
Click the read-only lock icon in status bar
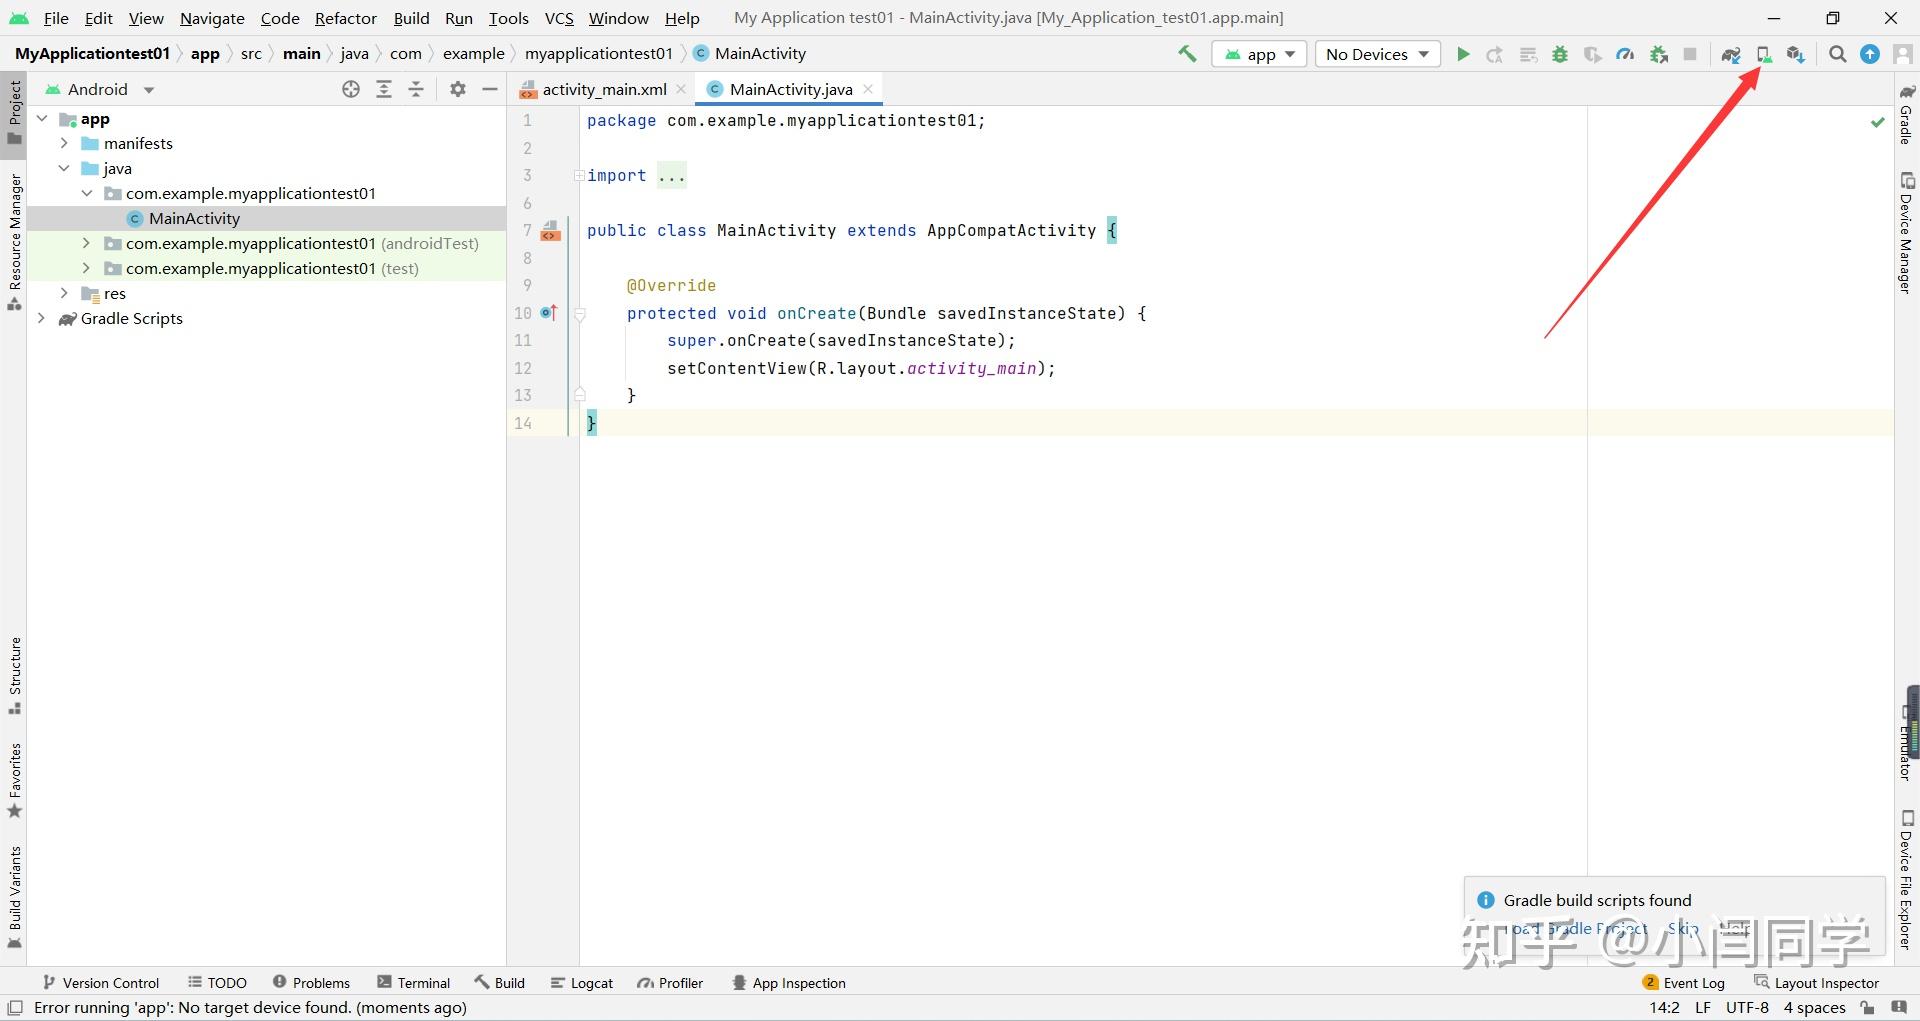click(x=1868, y=1007)
